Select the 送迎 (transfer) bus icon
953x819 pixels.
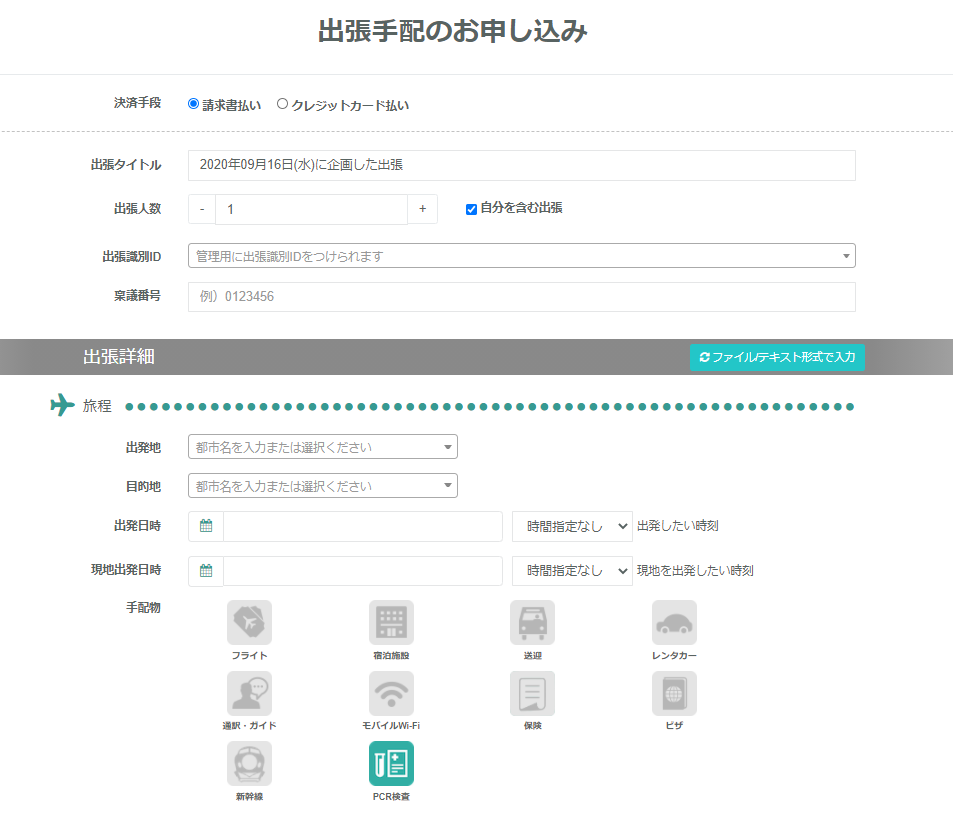[532, 622]
